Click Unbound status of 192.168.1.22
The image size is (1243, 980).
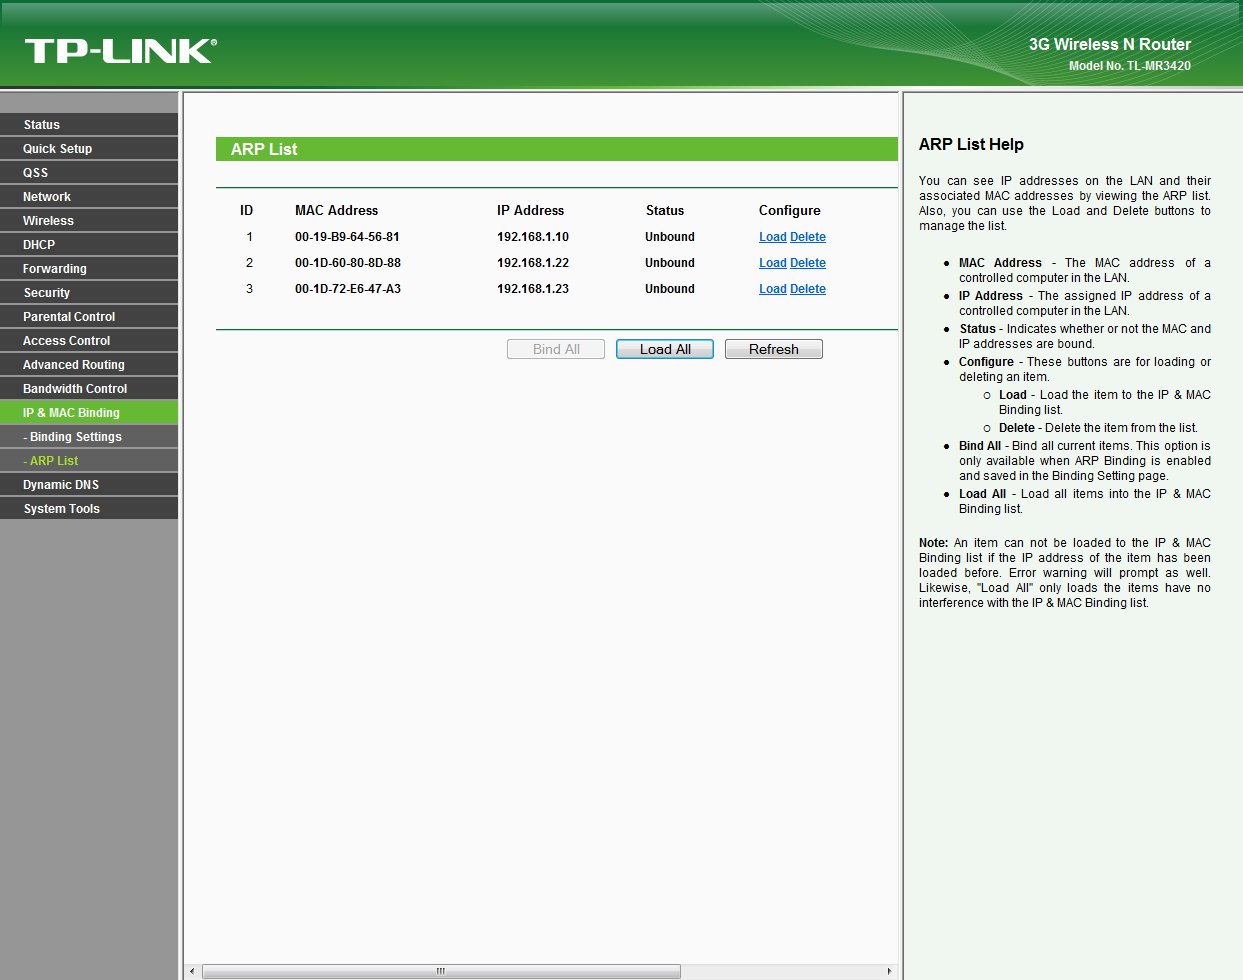(x=670, y=263)
